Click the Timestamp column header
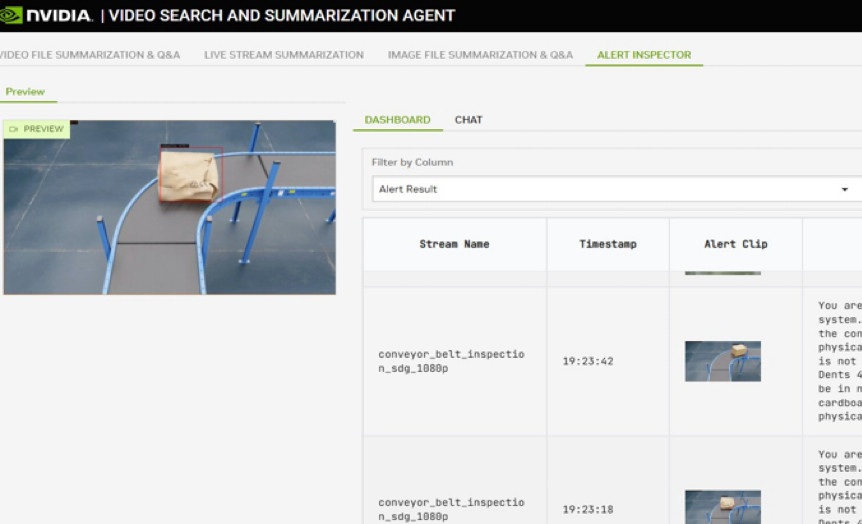Viewport: 862px width, 524px height. click(x=607, y=244)
